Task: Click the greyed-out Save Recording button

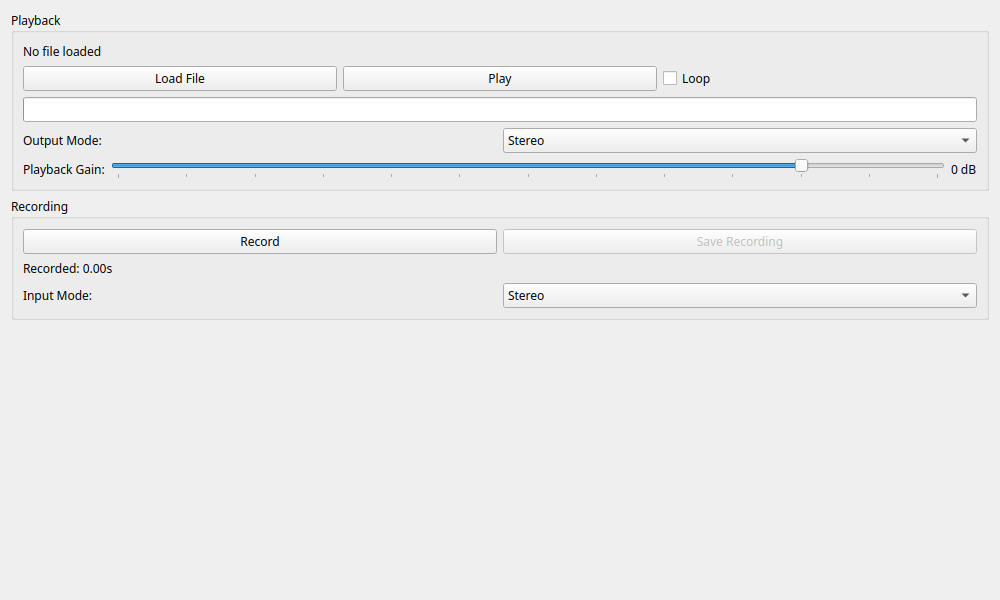Action: pos(739,242)
